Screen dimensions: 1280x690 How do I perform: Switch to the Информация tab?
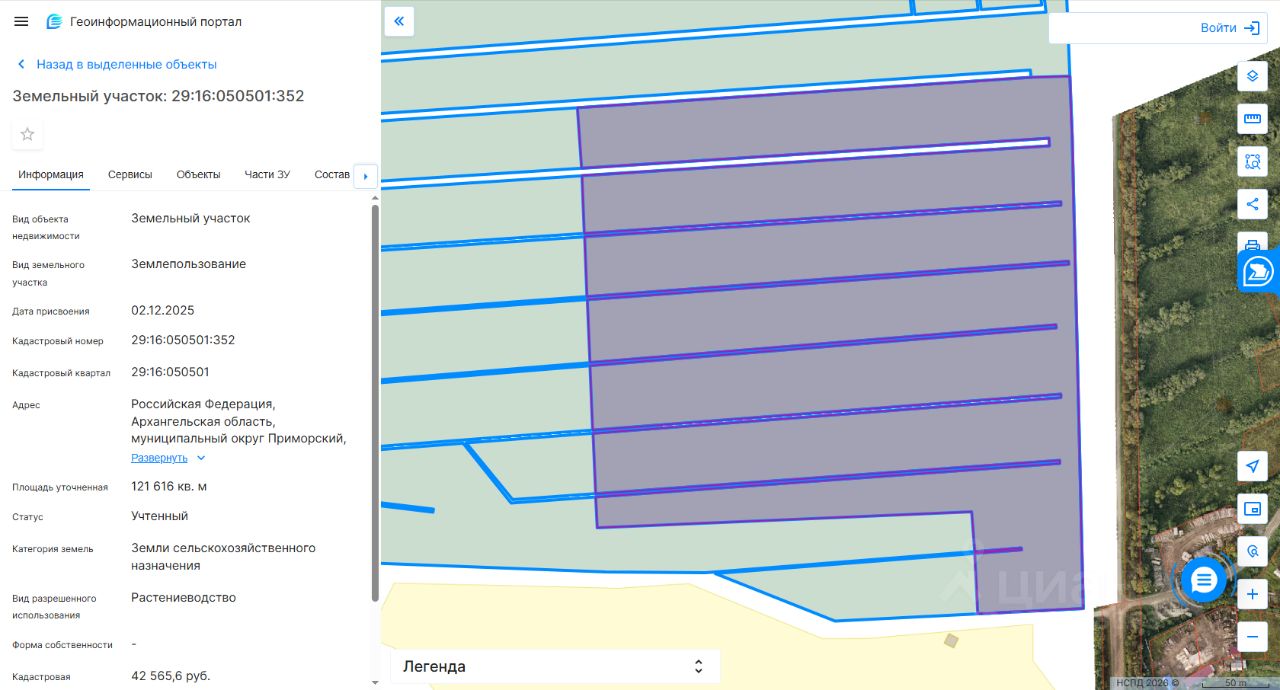pos(51,174)
